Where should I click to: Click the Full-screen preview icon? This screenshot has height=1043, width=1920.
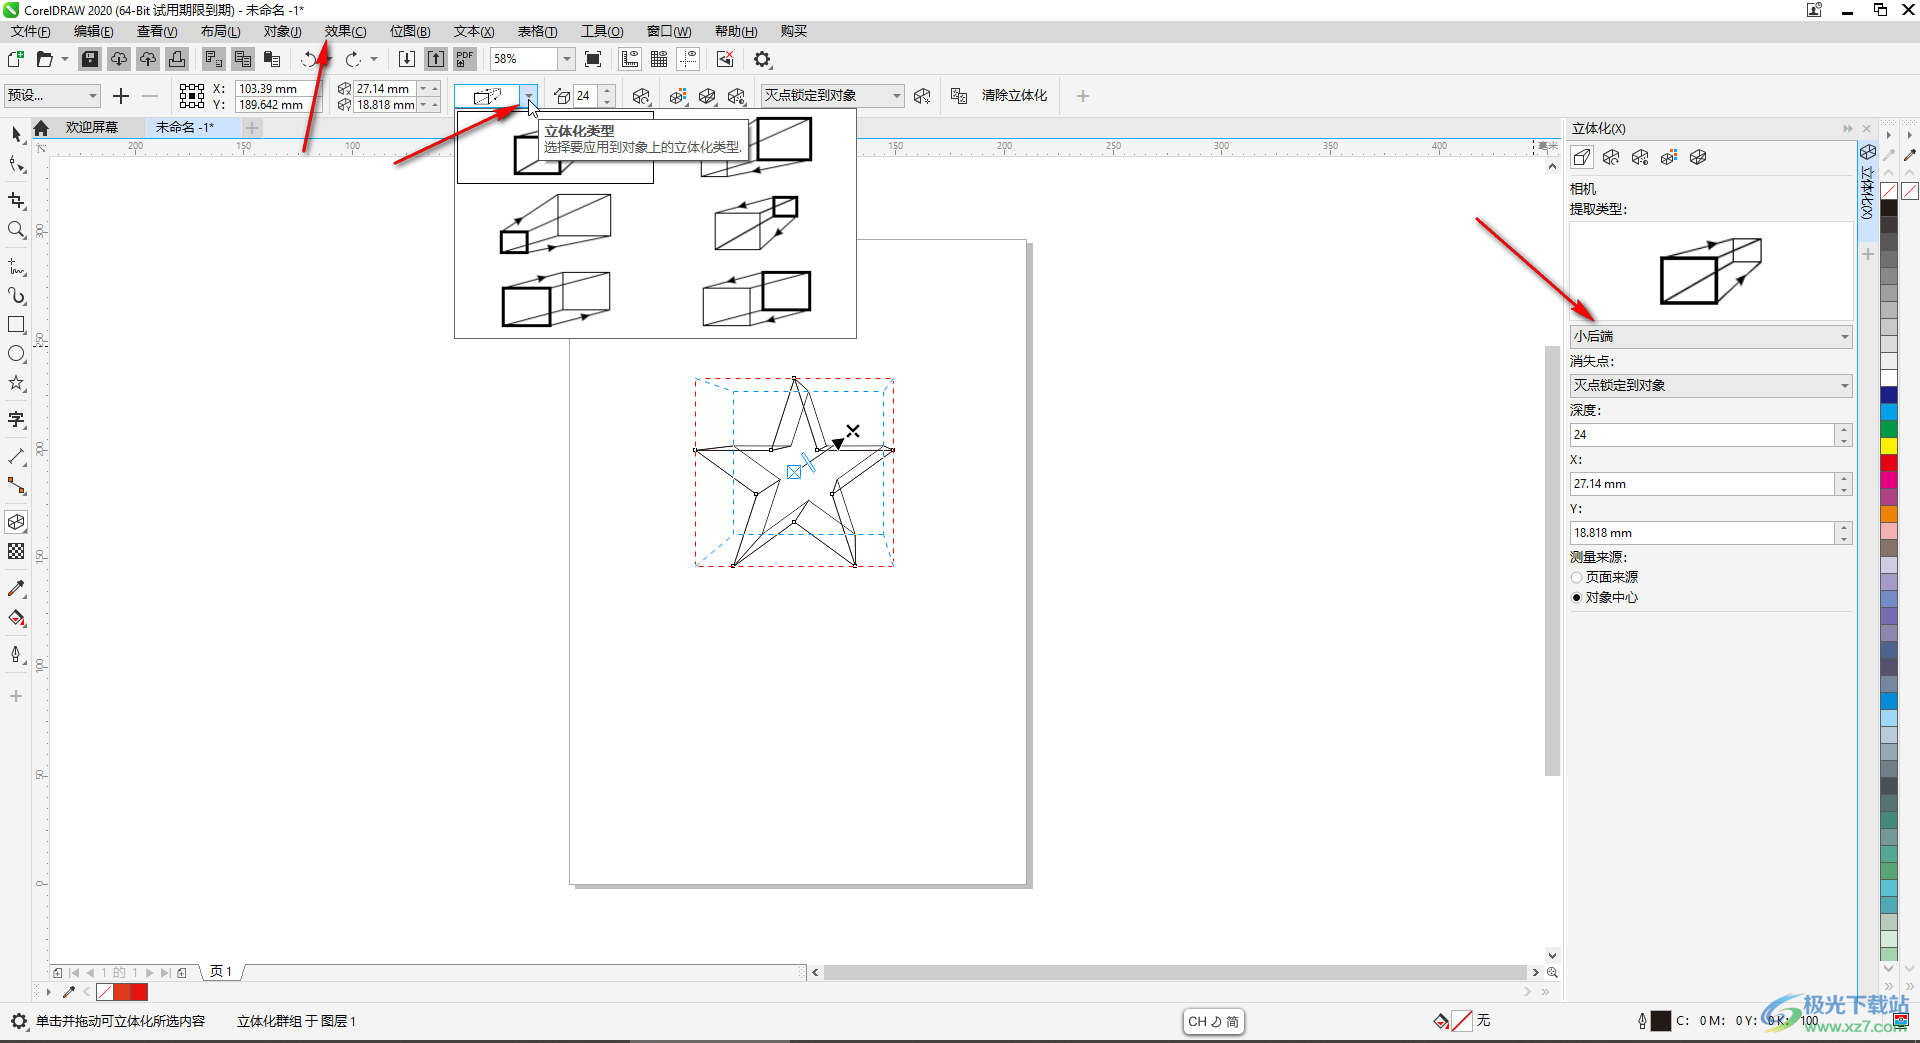(593, 59)
